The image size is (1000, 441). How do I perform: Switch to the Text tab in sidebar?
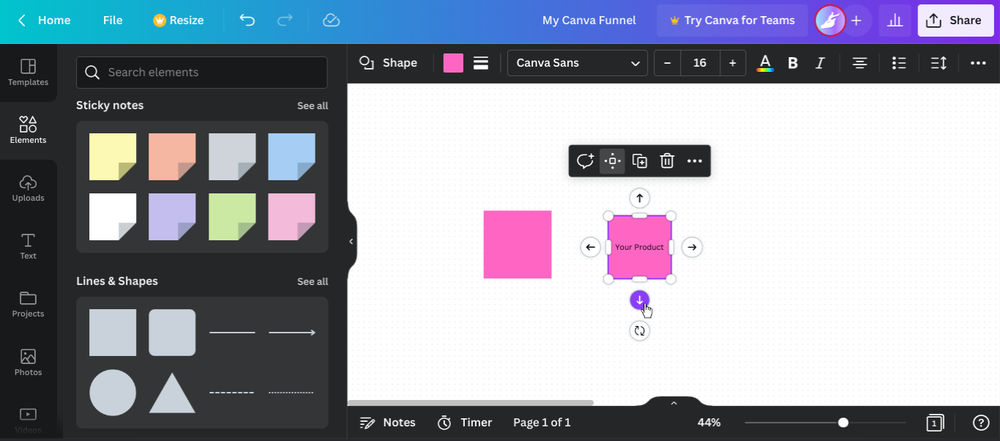(28, 245)
